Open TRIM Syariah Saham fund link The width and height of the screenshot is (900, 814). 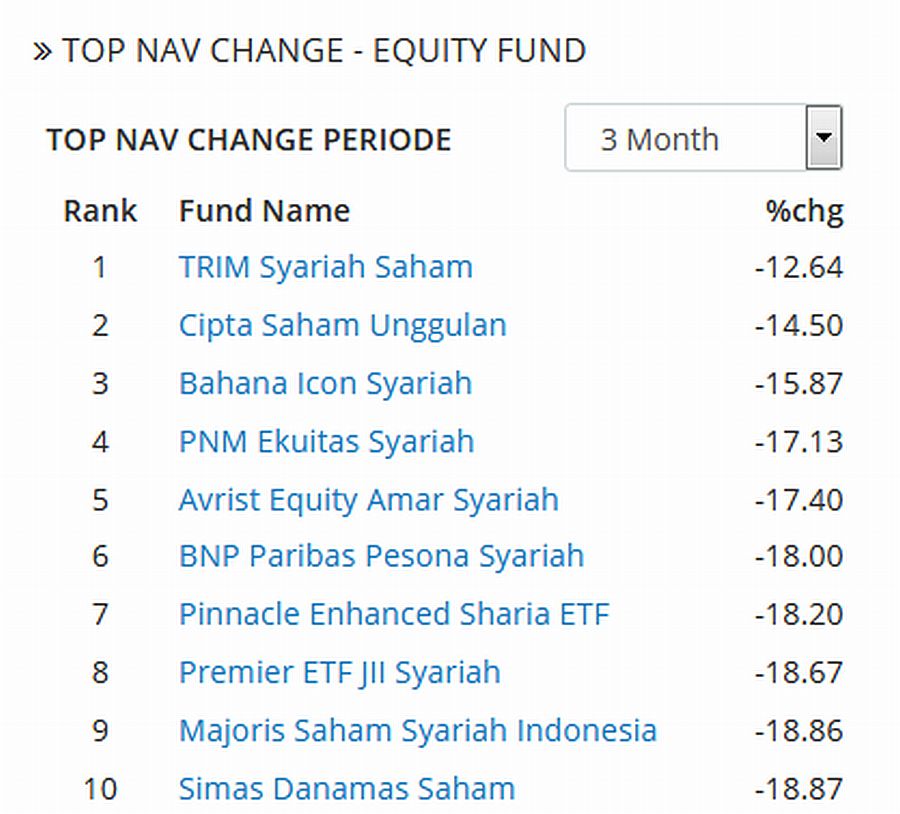[x=325, y=267]
